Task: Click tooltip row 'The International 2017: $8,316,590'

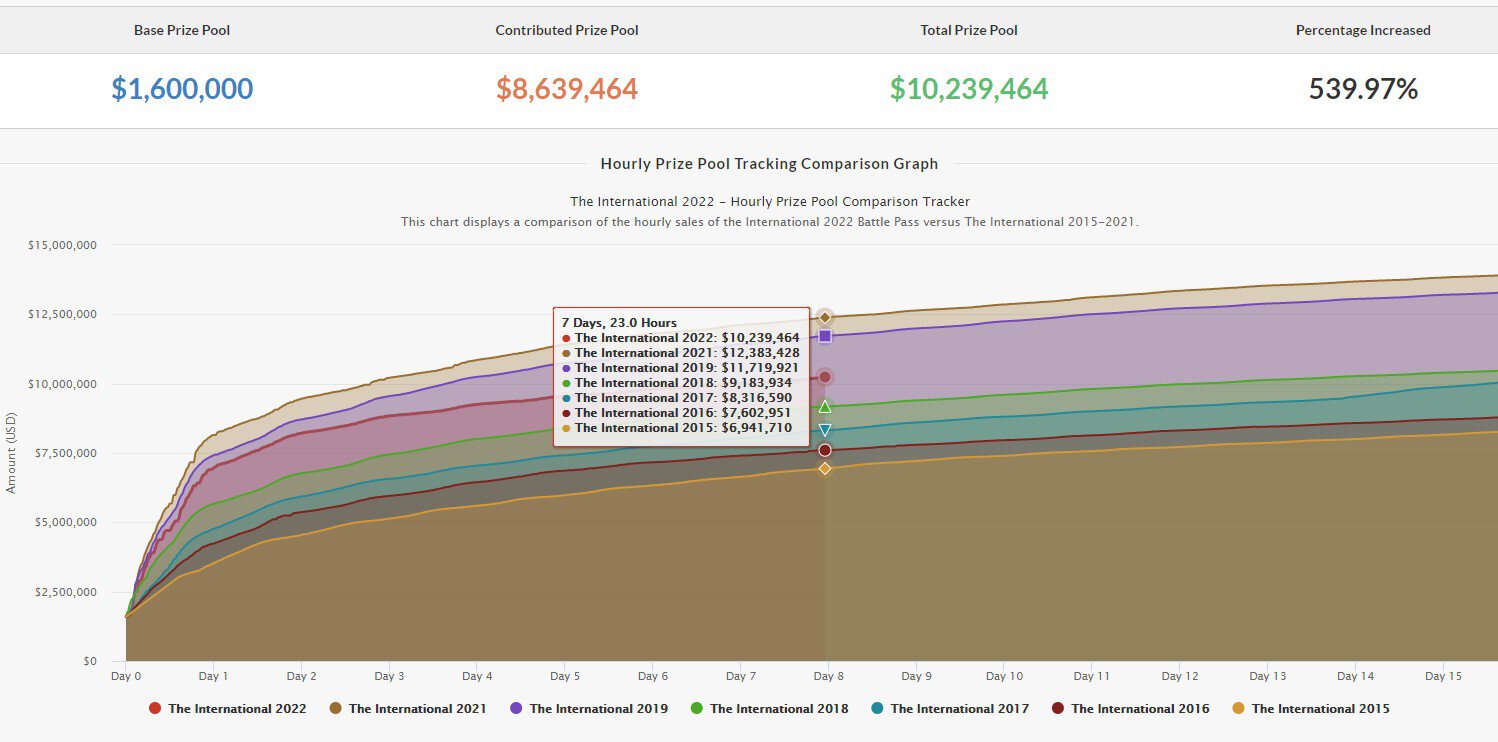Action: [x=677, y=398]
